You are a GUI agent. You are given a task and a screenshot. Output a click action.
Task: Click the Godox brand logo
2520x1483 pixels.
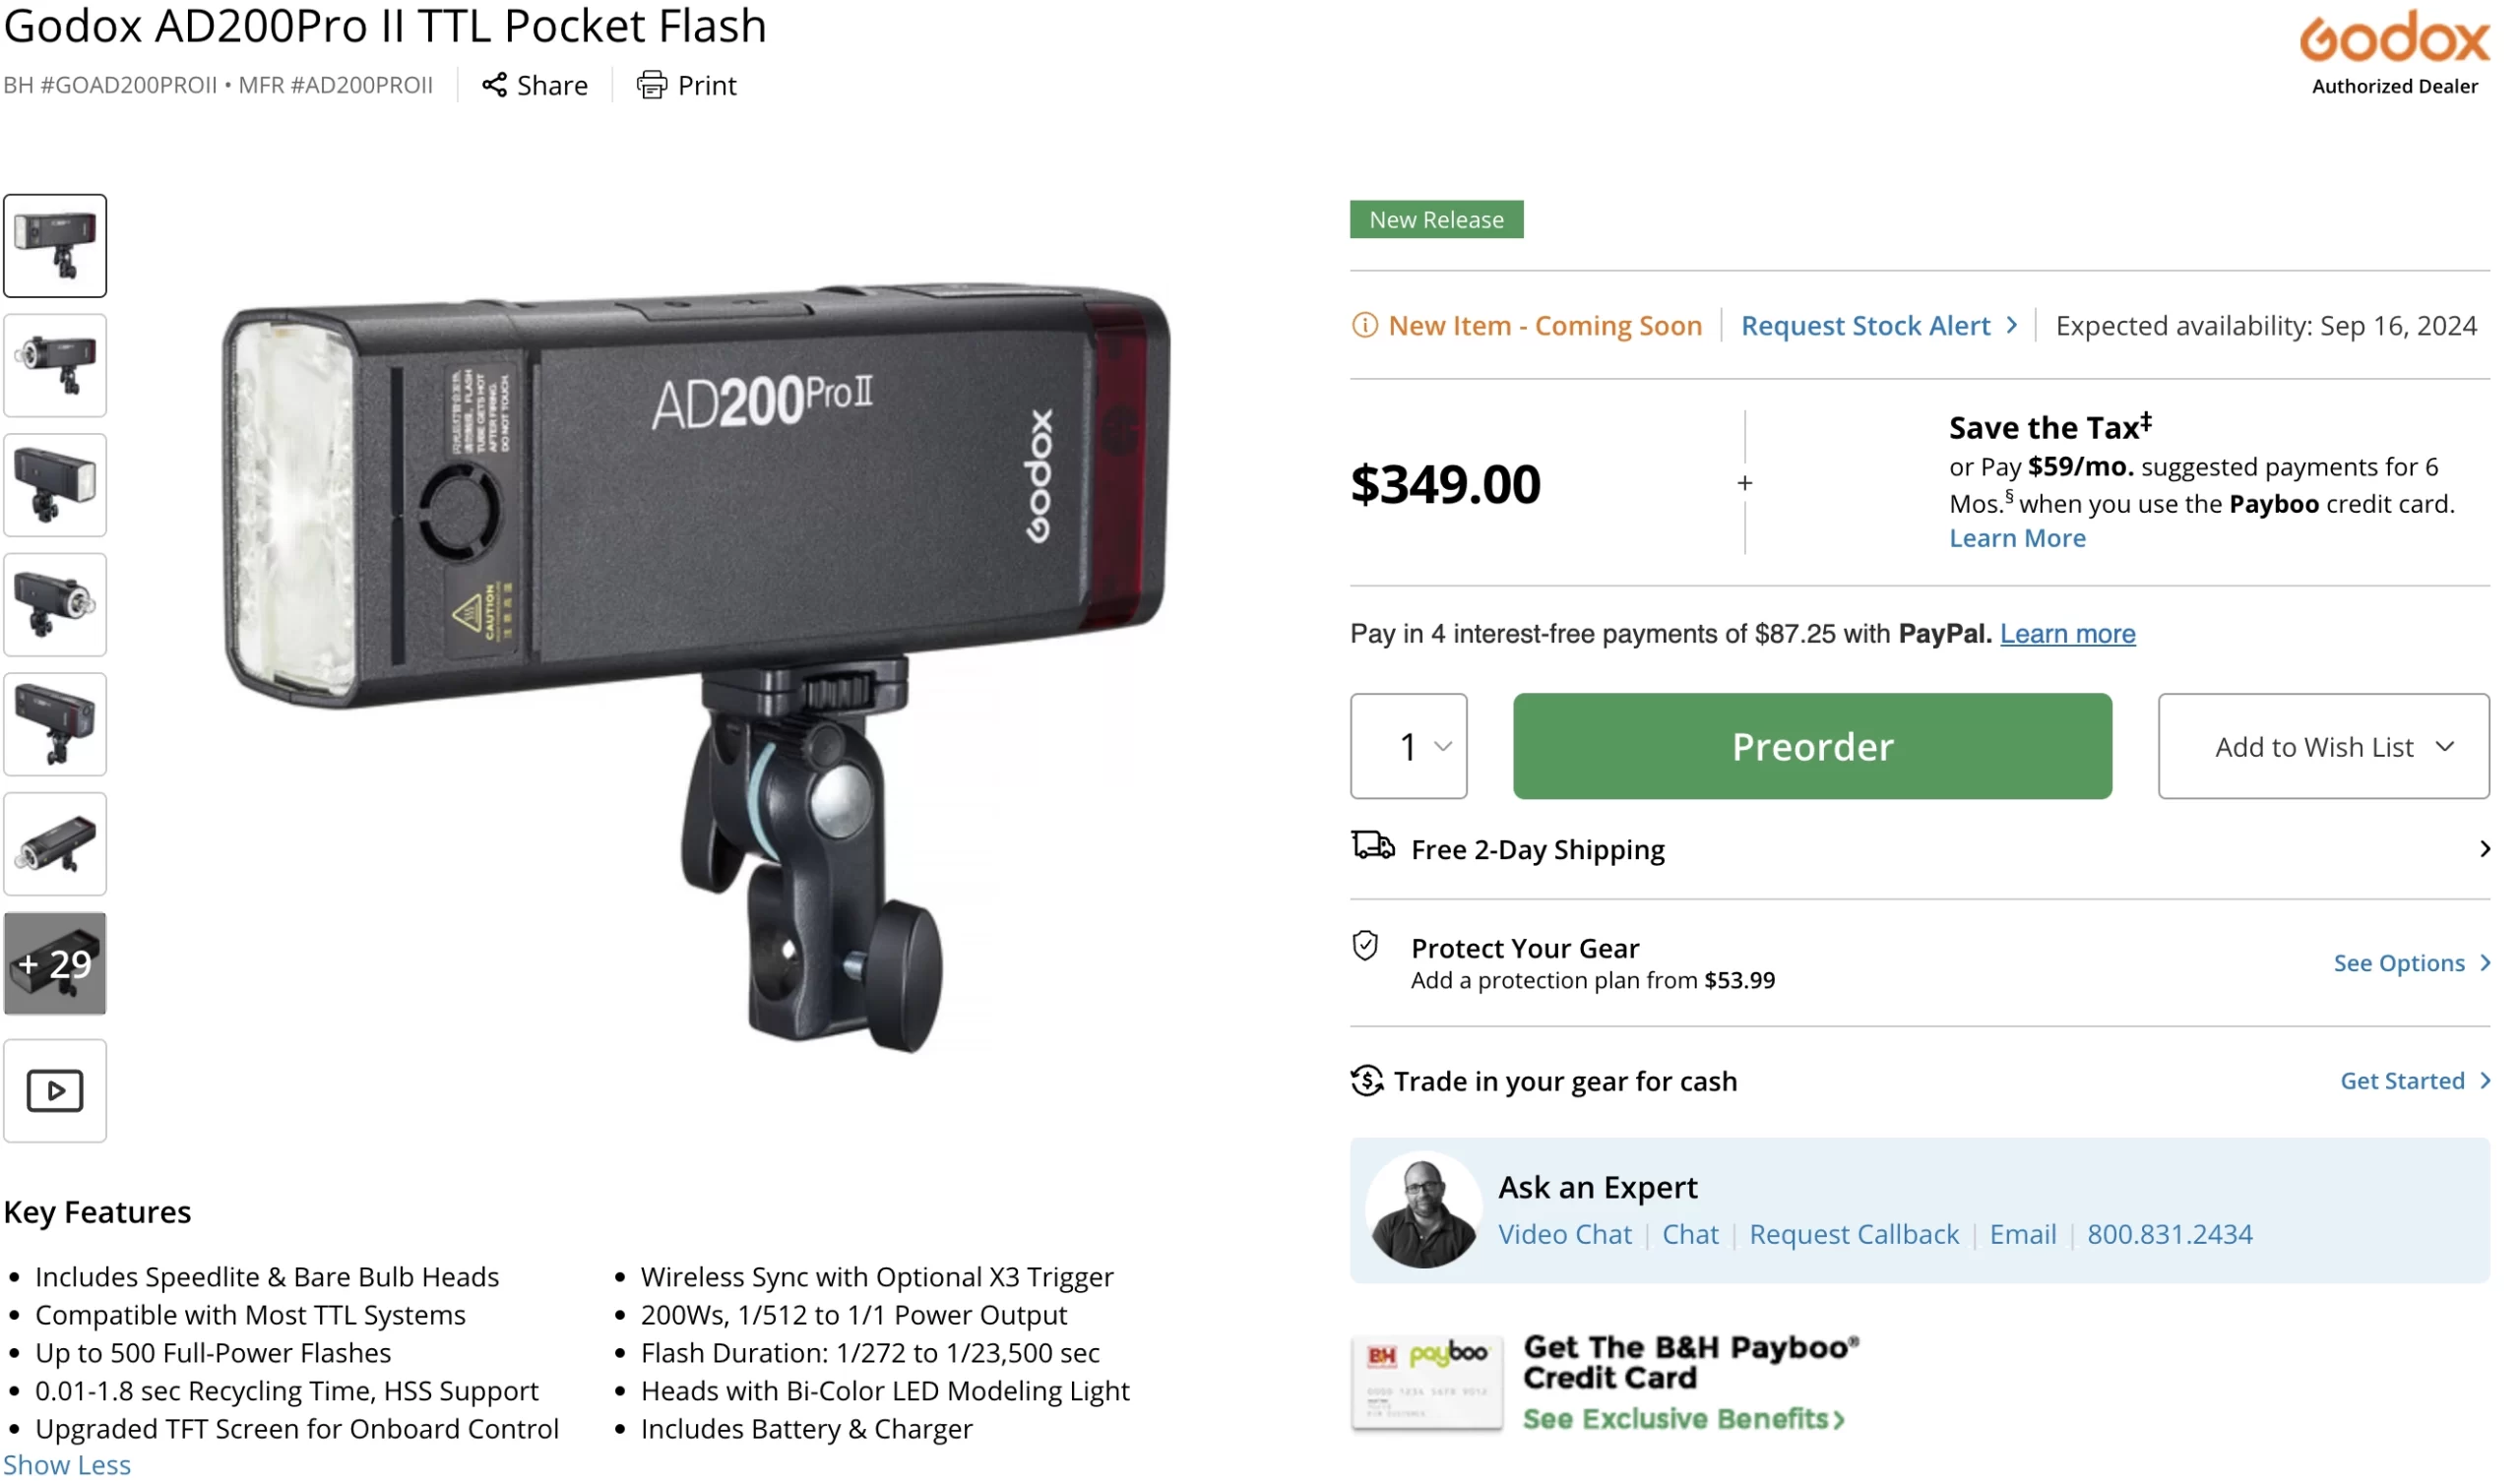[2394, 40]
